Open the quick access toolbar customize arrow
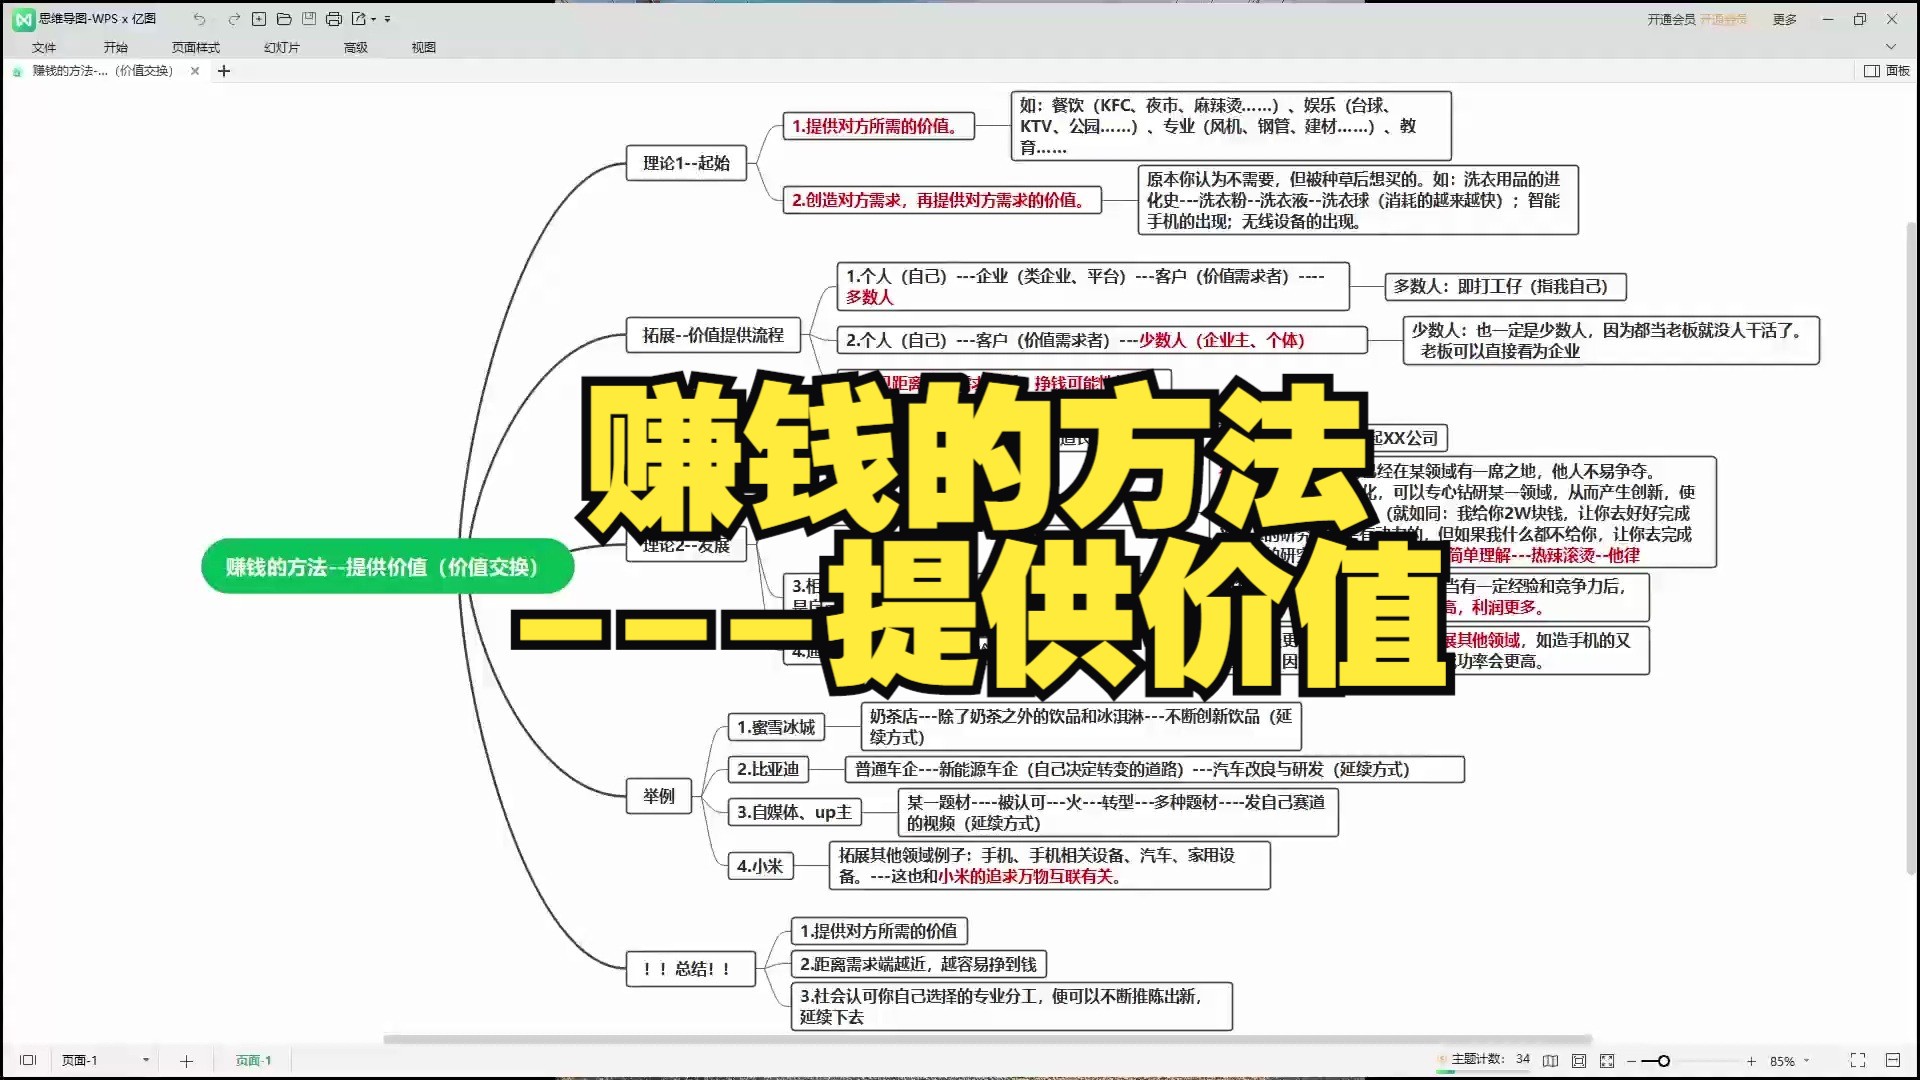The width and height of the screenshot is (1920, 1080). click(x=388, y=19)
